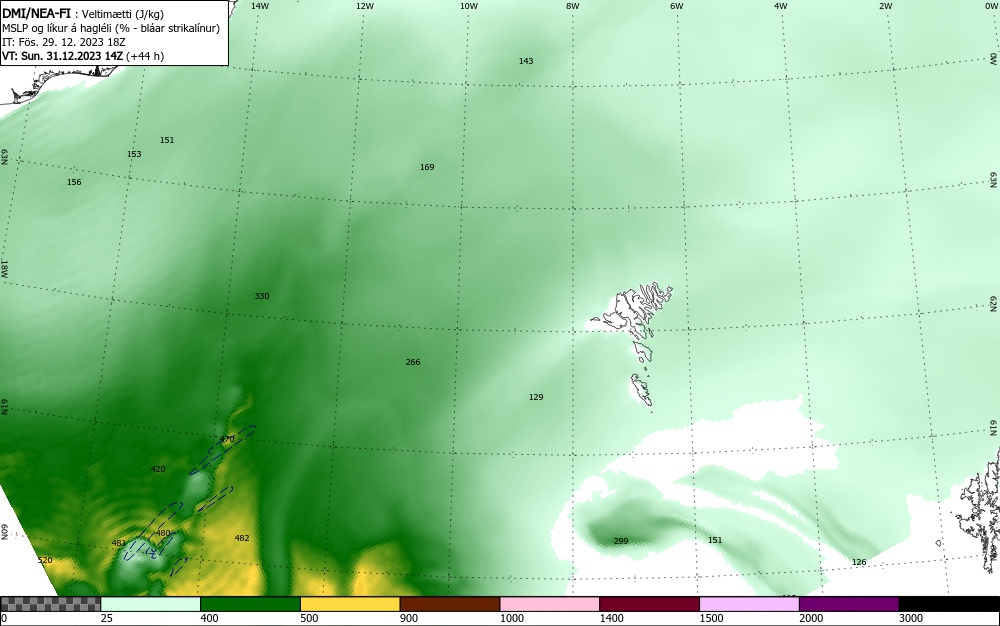Click the DMI/NEA-FI title text

pyautogui.click(x=36, y=14)
